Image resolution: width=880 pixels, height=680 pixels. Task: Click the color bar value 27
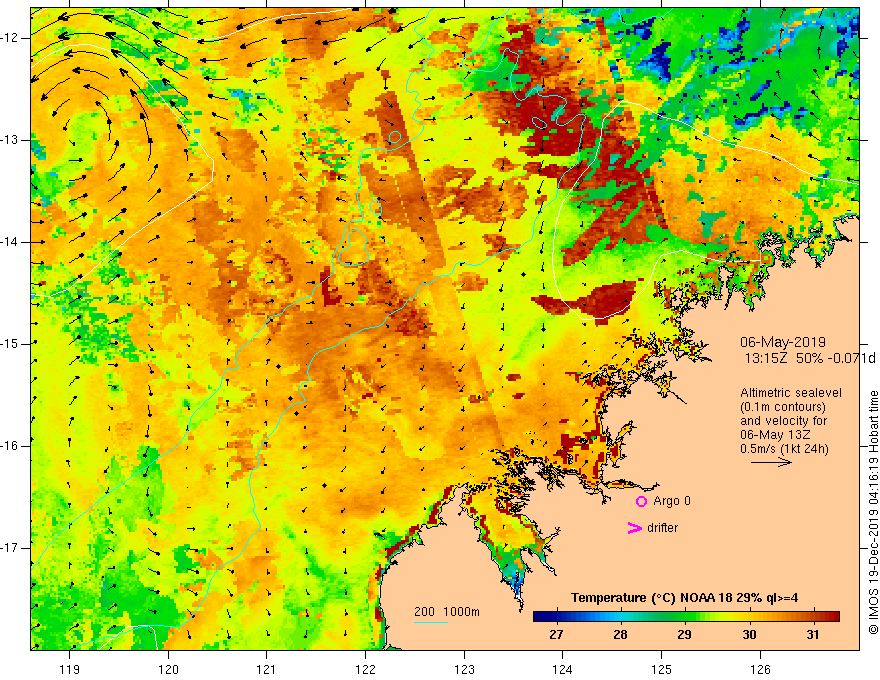coord(556,635)
